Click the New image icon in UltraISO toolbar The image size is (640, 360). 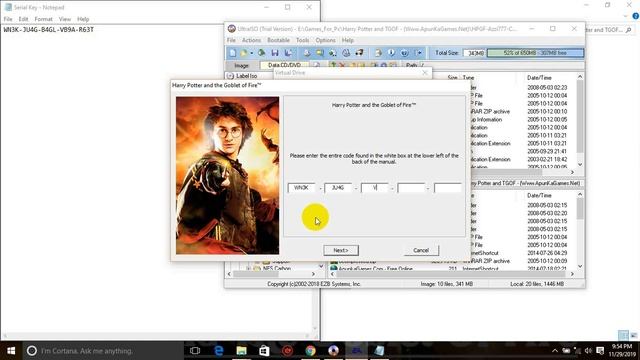coord(232,53)
